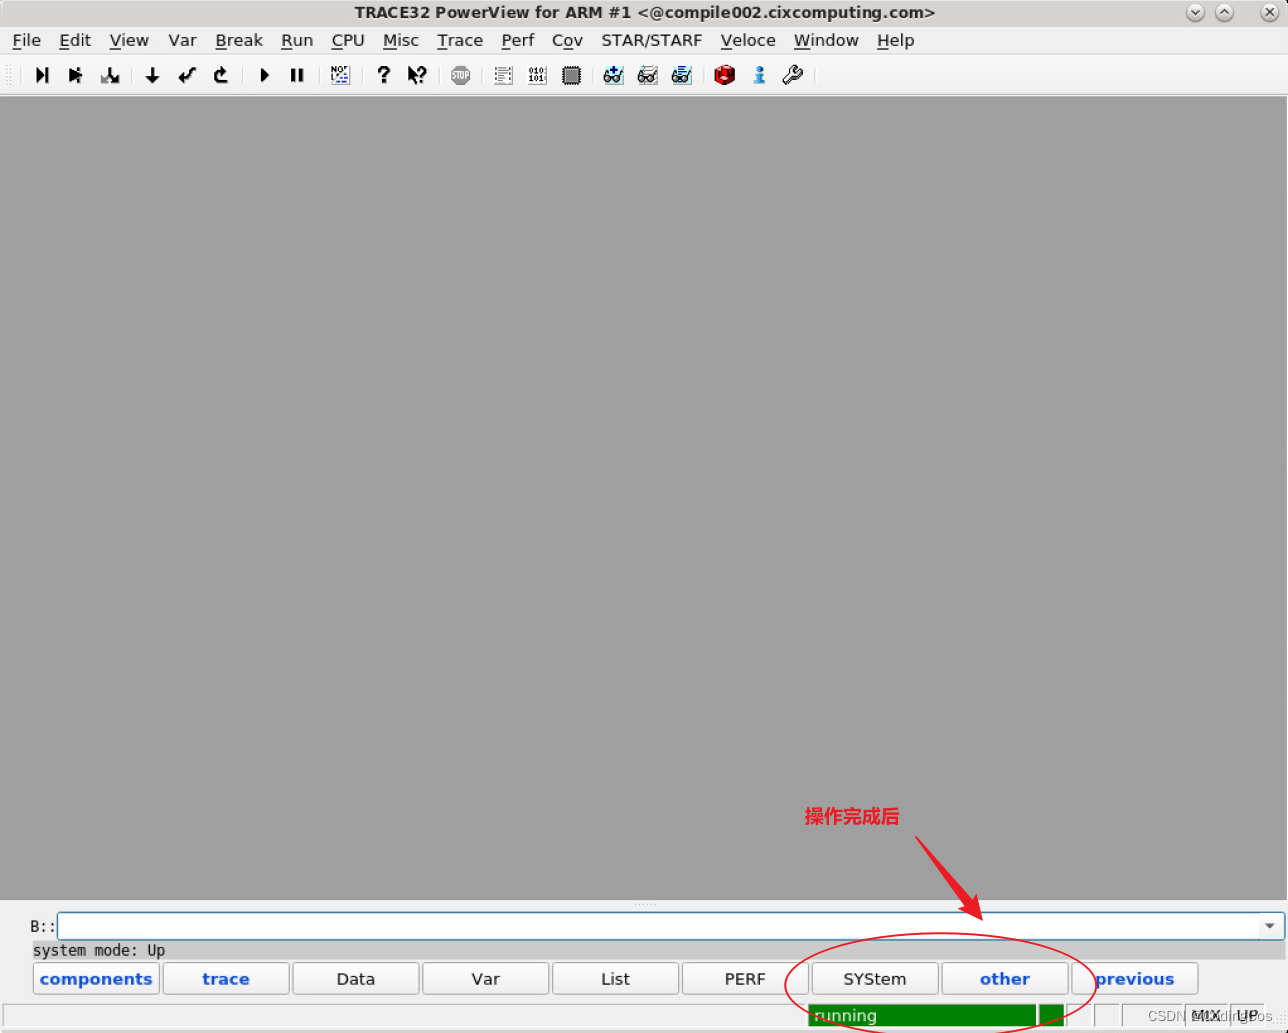Open the Trace menu
Image resolution: width=1288 pixels, height=1033 pixels.
[x=460, y=40]
